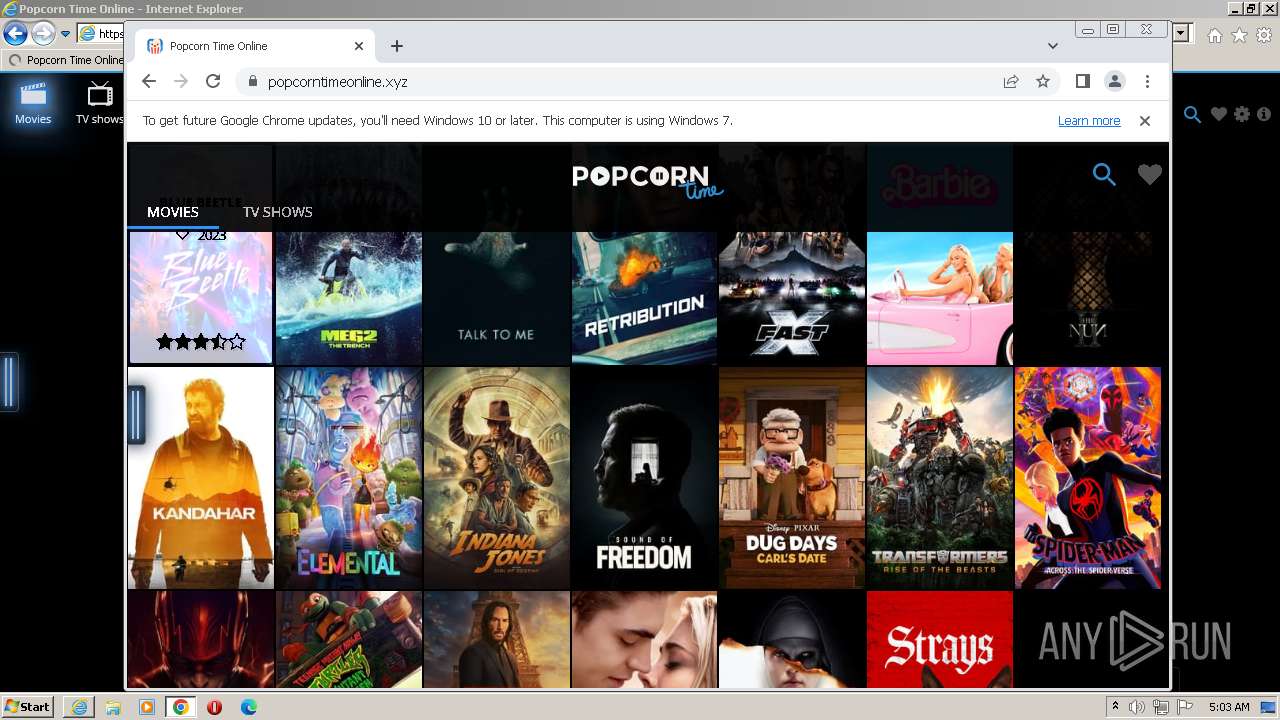Open the Popcorn Time search icon

(1104, 175)
